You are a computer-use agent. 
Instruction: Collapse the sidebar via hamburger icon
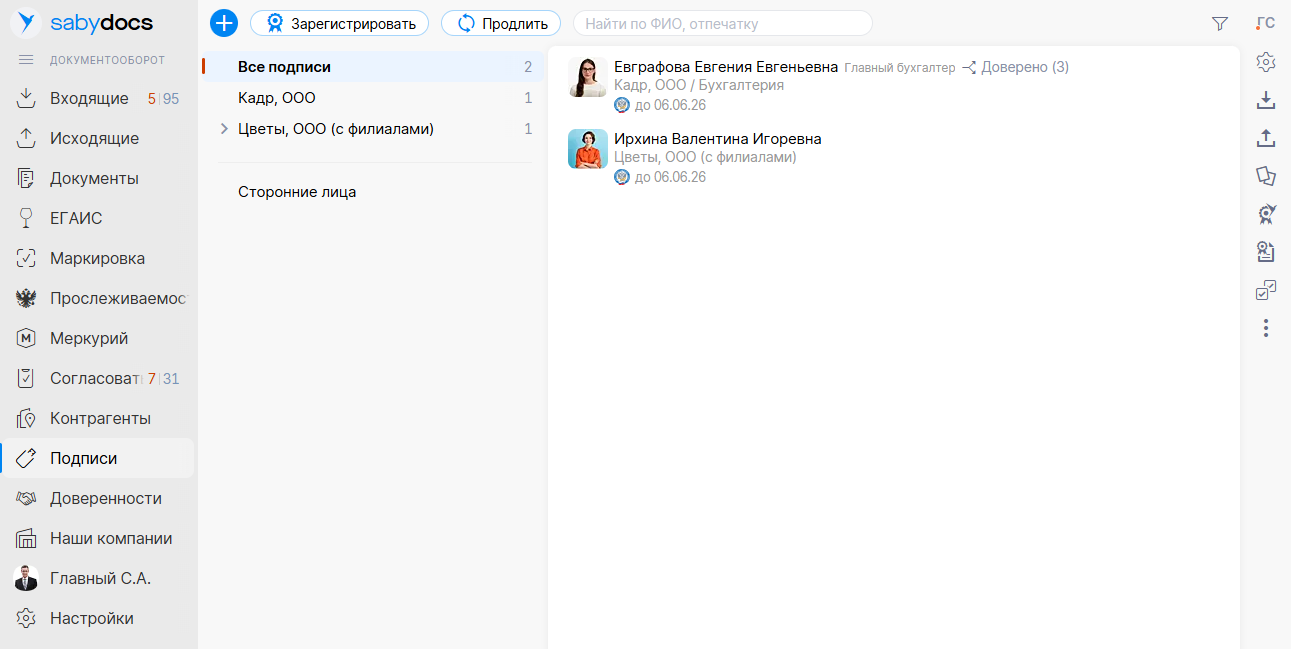point(27,60)
